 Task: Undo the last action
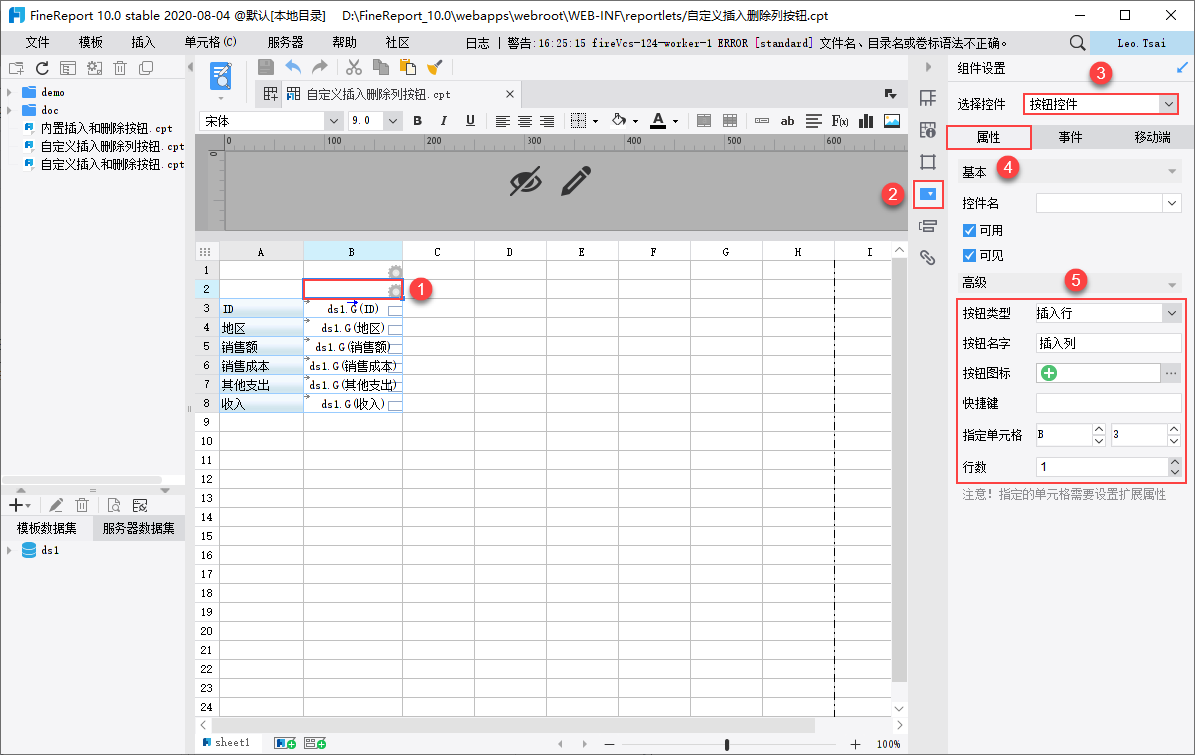(293, 68)
